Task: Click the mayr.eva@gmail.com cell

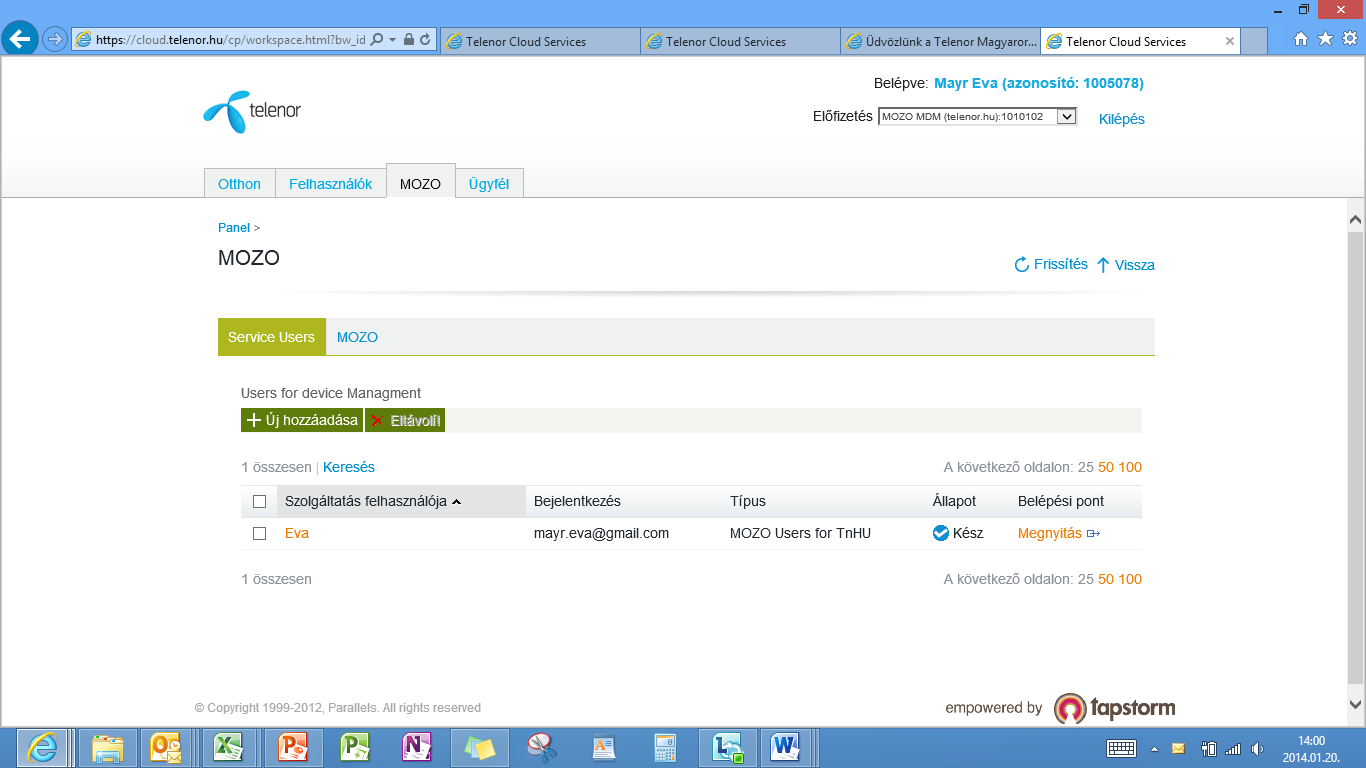Action: point(601,533)
